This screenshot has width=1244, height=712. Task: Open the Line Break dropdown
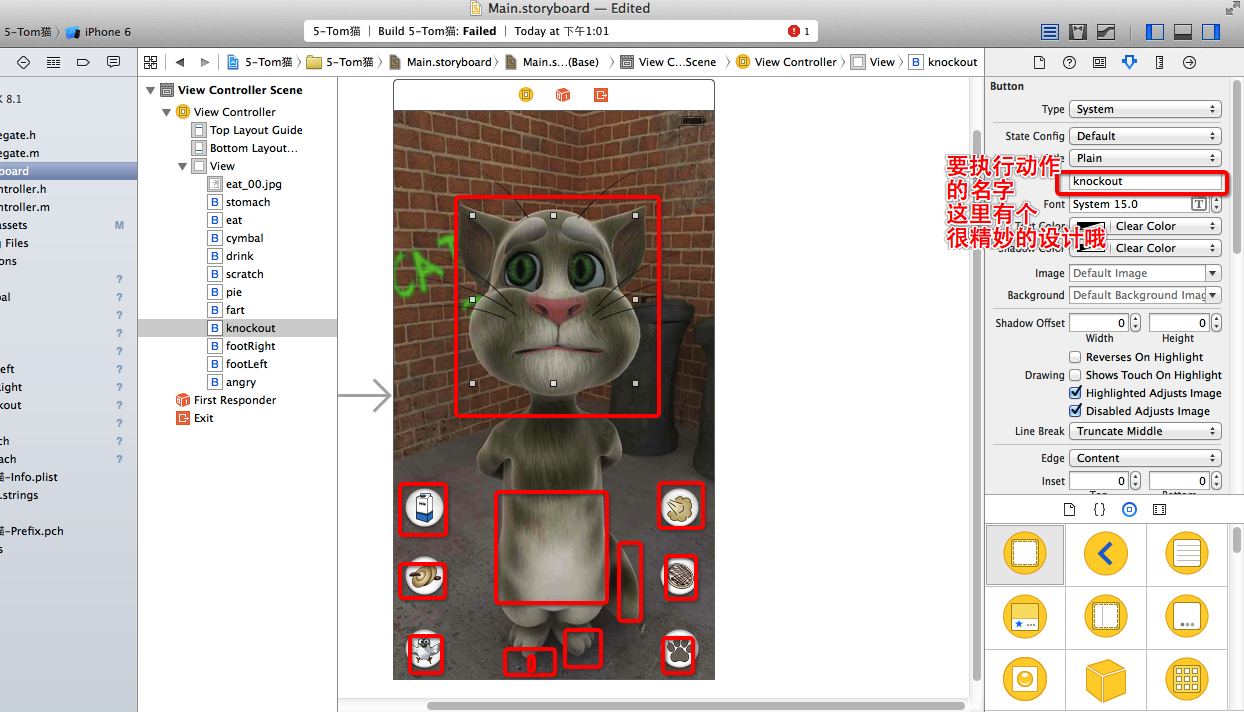1145,431
